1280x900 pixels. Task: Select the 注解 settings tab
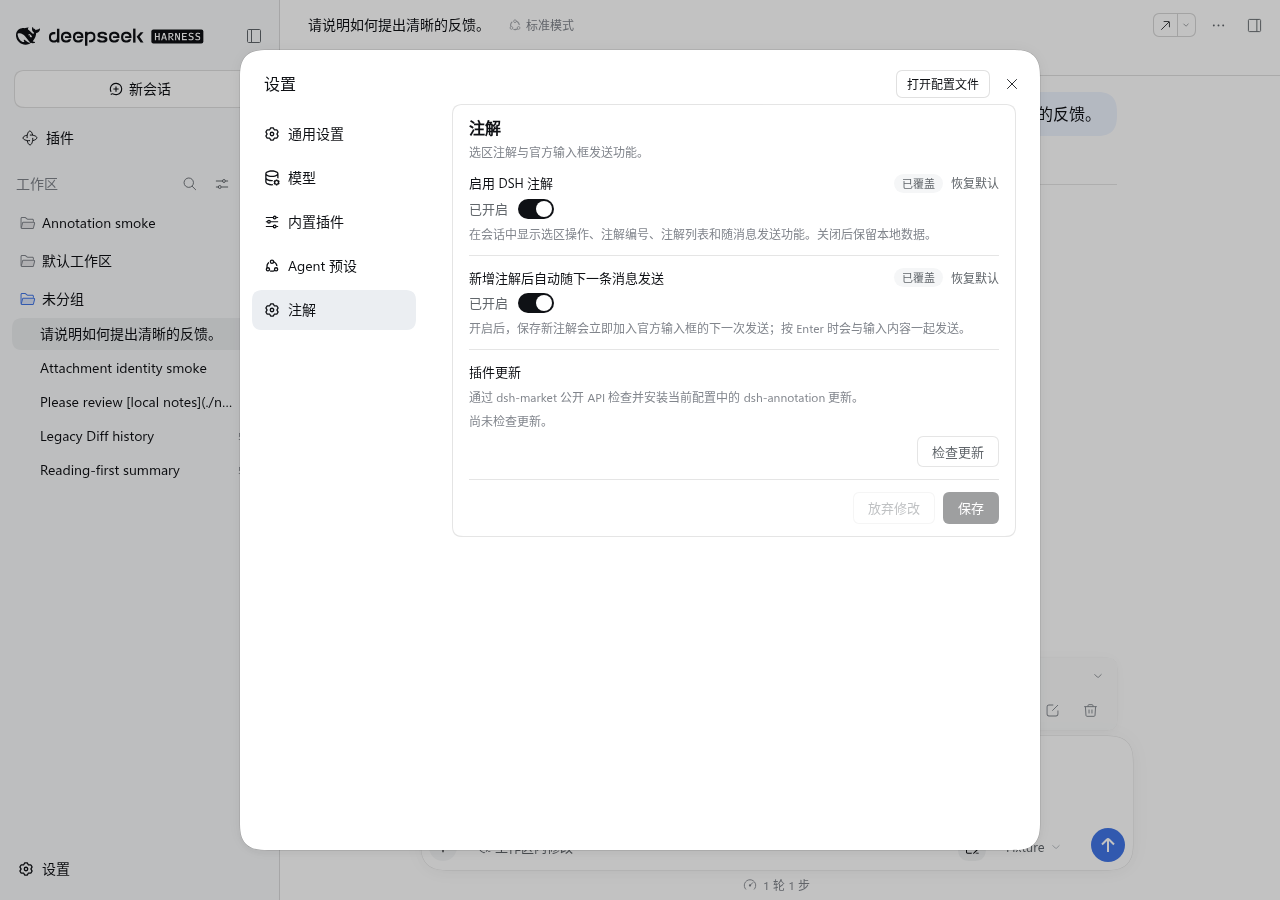(x=334, y=310)
